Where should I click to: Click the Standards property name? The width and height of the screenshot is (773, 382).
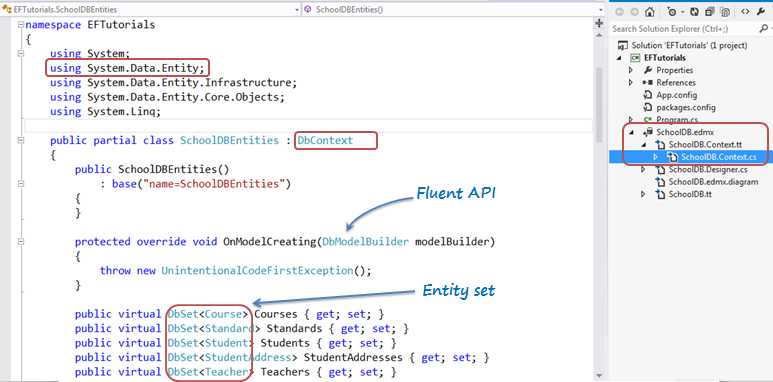coord(295,328)
